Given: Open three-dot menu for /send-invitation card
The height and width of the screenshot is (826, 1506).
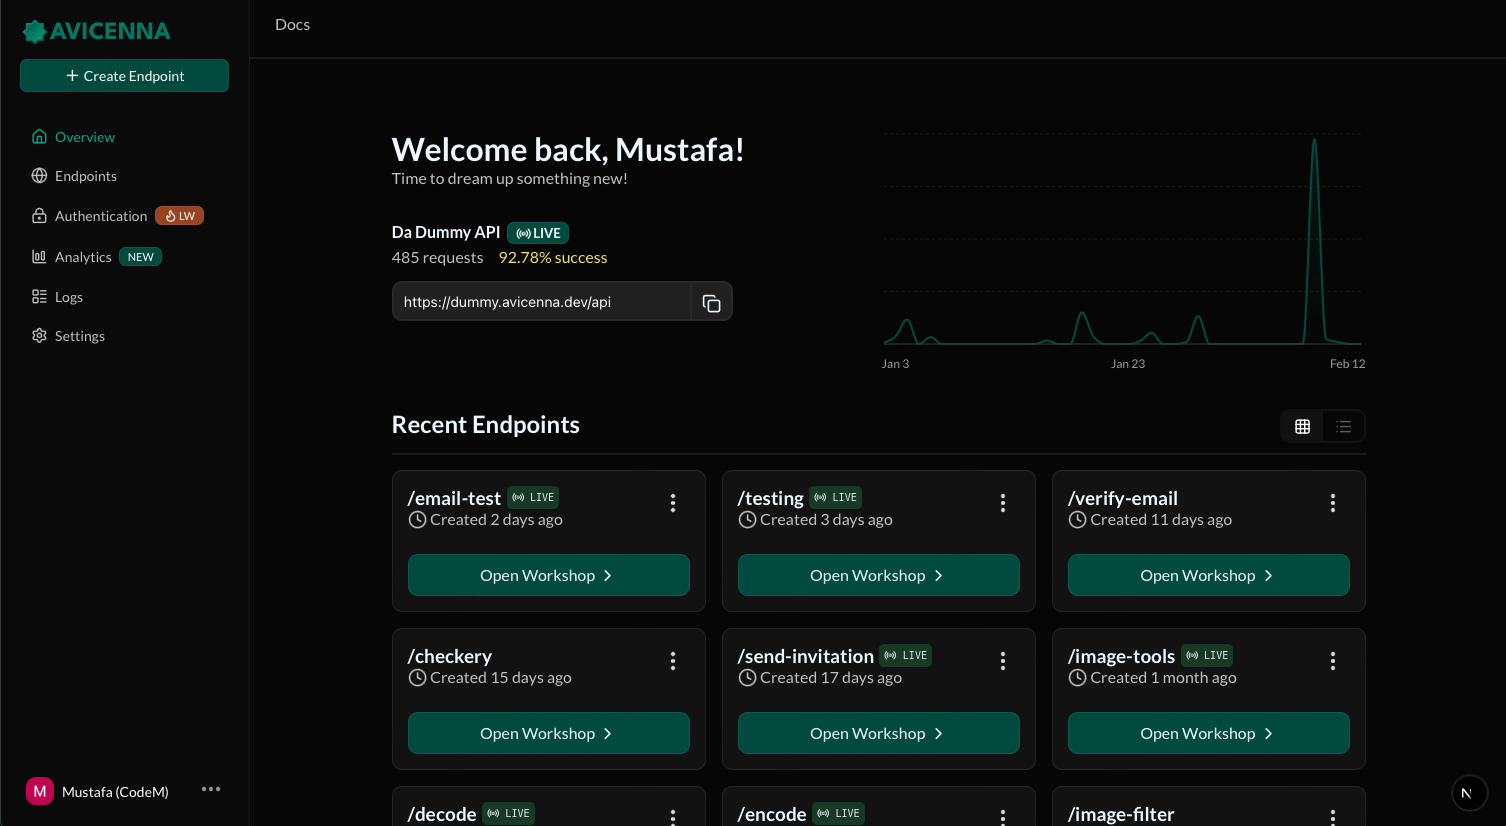Looking at the screenshot, I should click(1002, 661).
